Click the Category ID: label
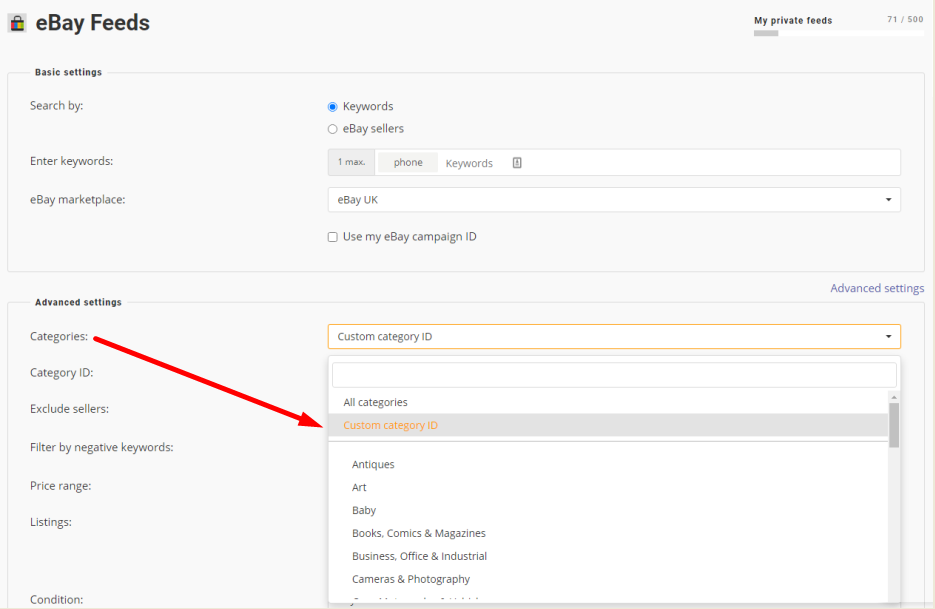 click(x=61, y=373)
